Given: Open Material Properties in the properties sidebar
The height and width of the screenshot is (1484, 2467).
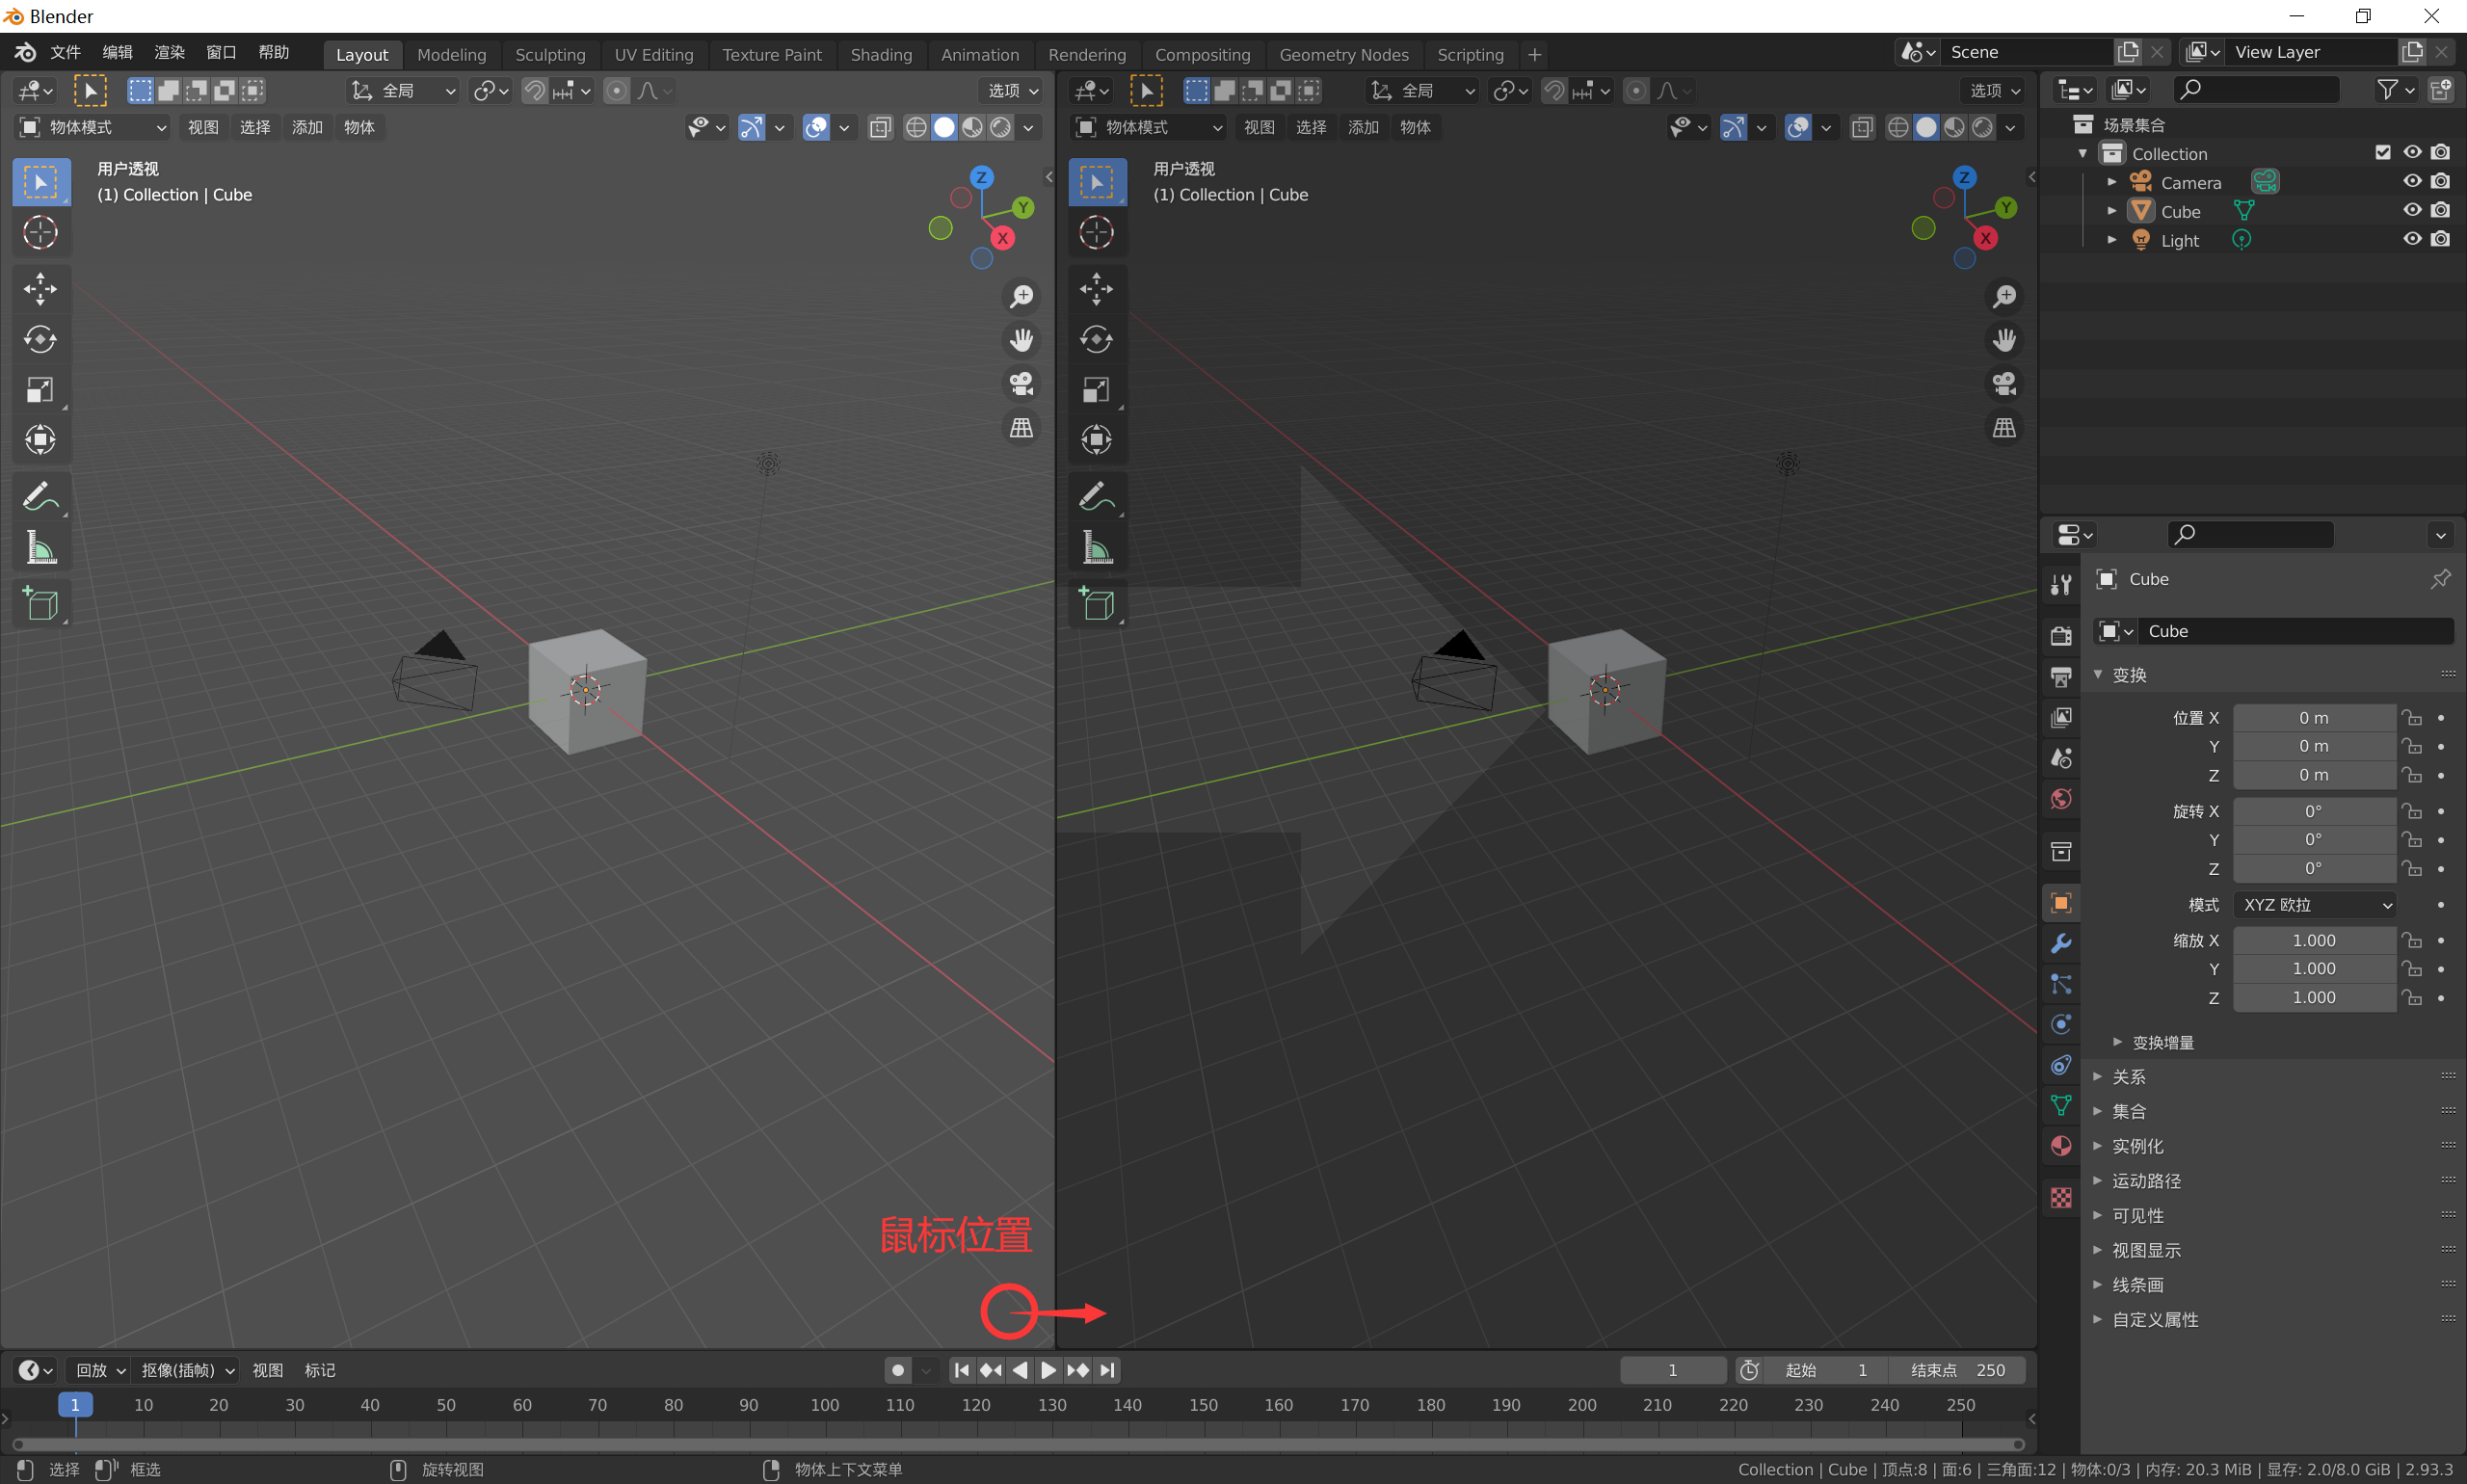Looking at the screenshot, I should (x=2060, y=1146).
